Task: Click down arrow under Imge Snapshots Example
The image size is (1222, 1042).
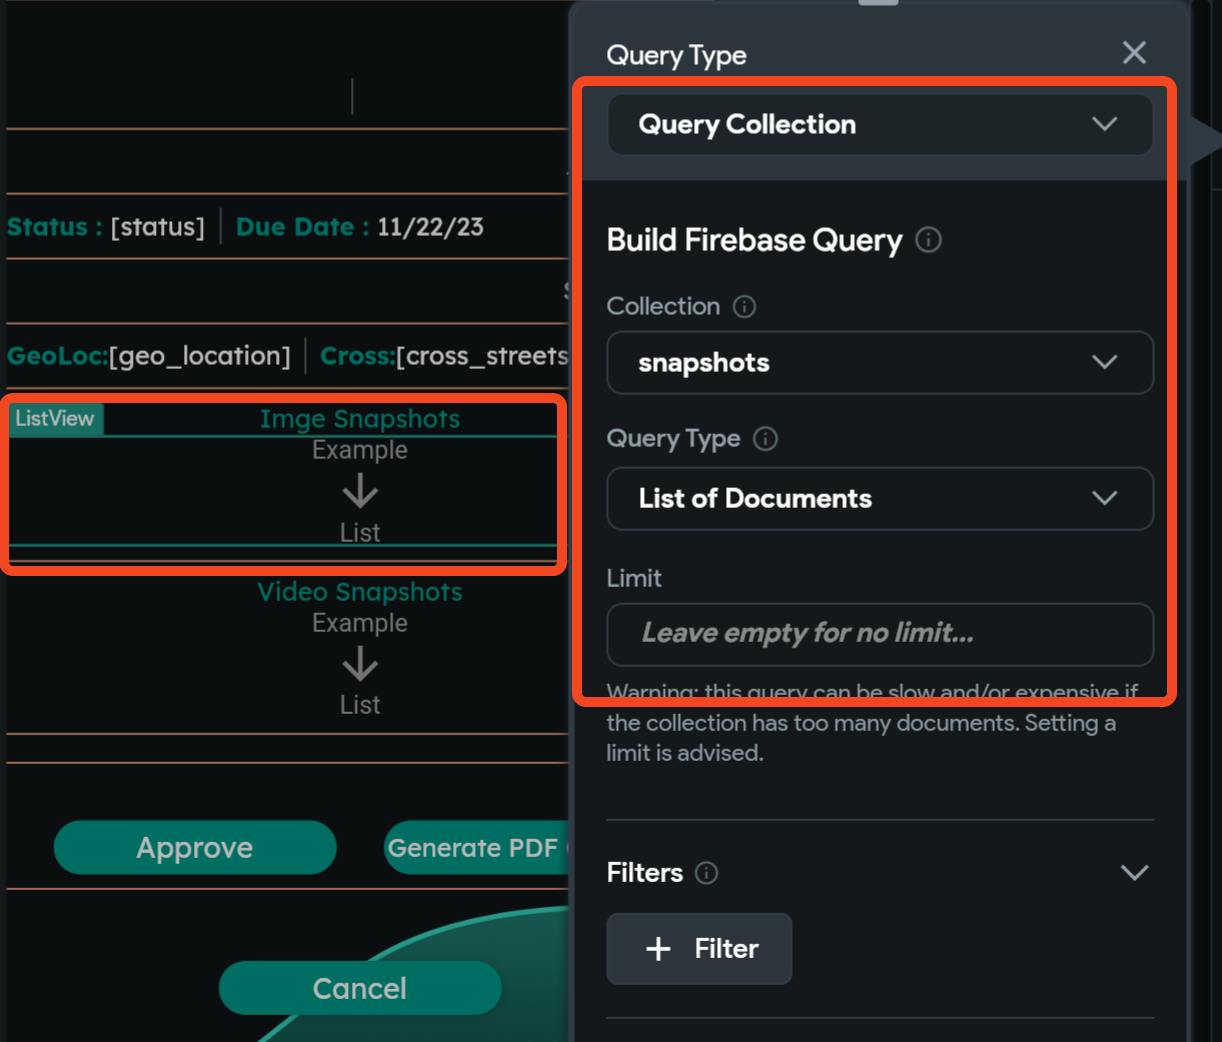Action: 360,492
